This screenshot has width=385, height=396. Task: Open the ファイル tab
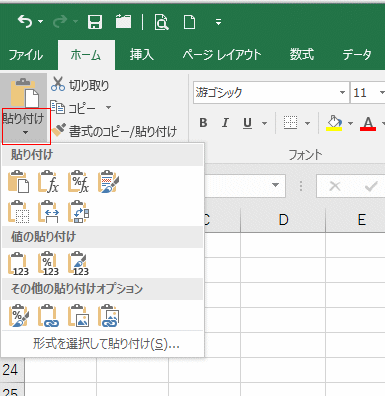click(x=26, y=55)
